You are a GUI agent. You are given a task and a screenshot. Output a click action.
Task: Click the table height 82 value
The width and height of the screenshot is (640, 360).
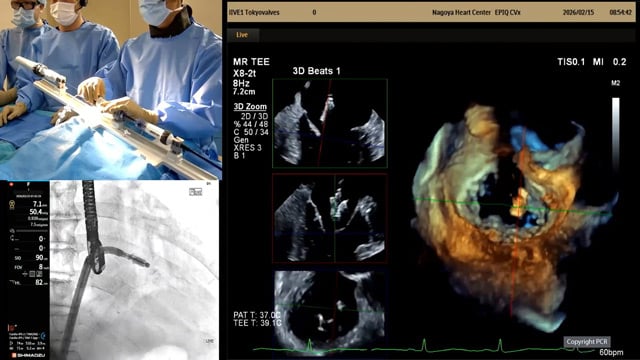(x=40, y=282)
